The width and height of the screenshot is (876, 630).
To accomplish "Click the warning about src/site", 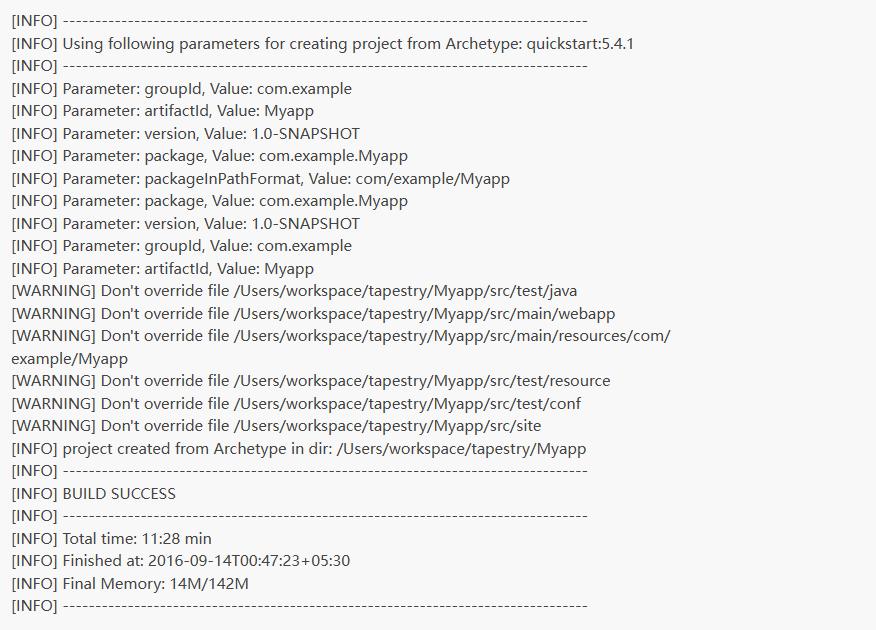I will (276, 426).
